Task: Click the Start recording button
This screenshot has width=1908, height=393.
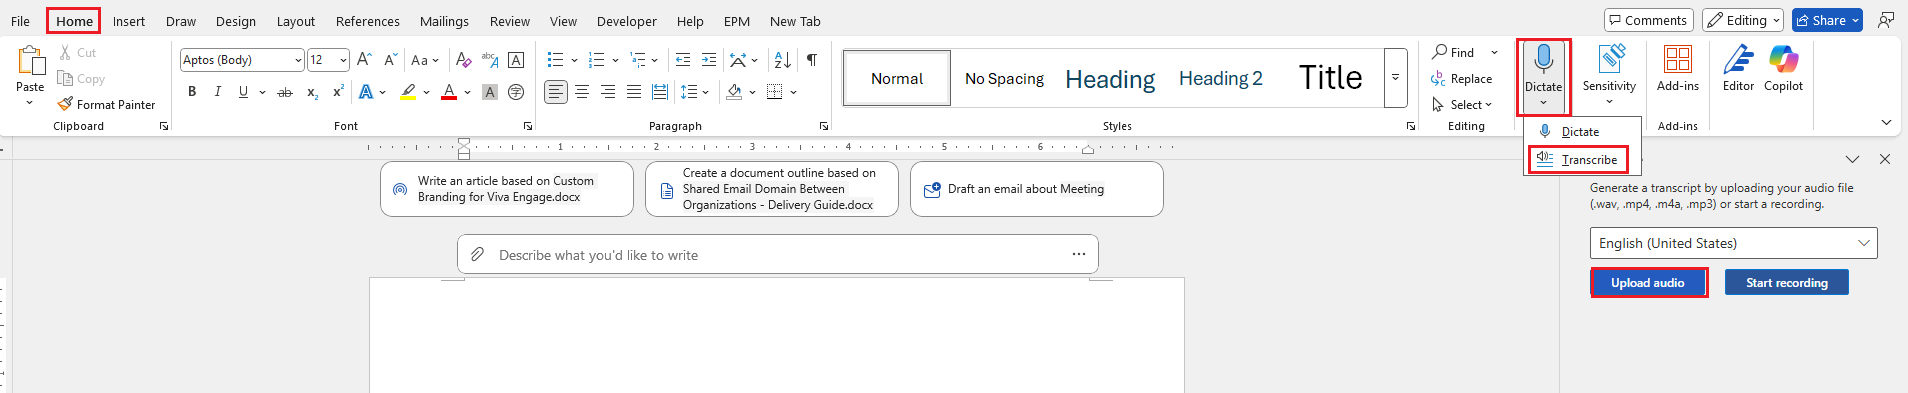Action: (x=1787, y=283)
